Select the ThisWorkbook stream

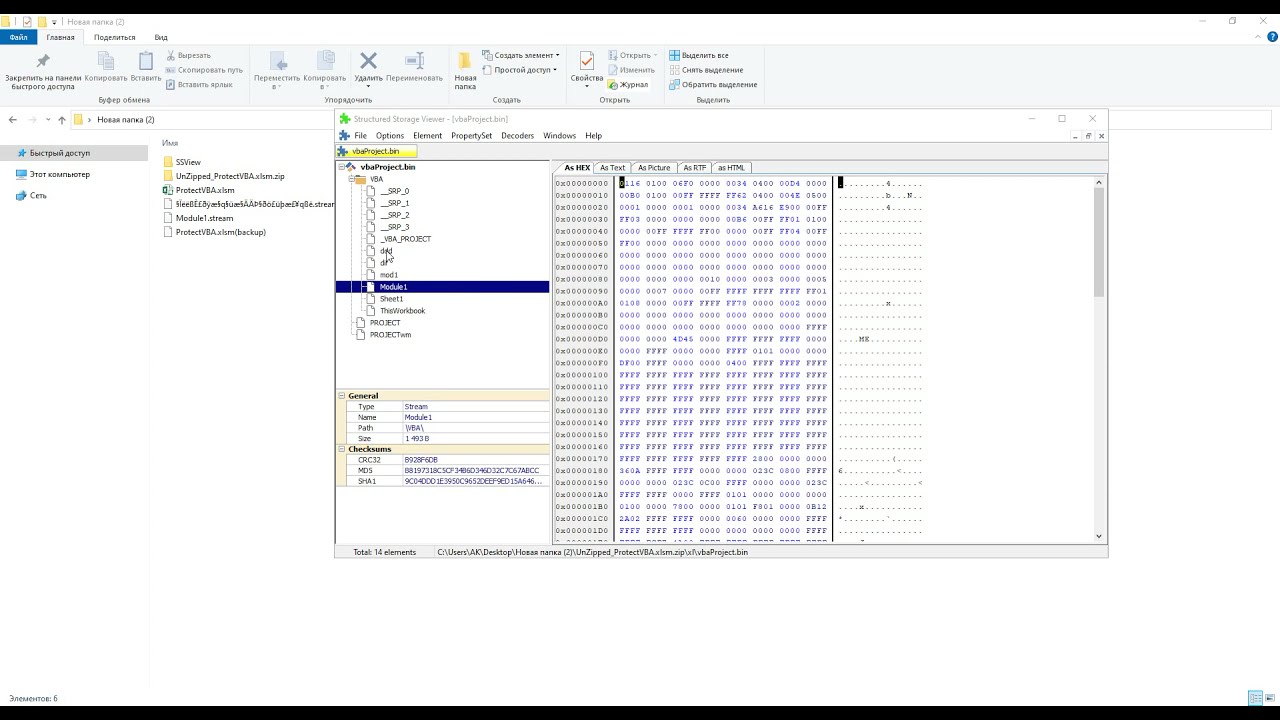click(x=402, y=311)
